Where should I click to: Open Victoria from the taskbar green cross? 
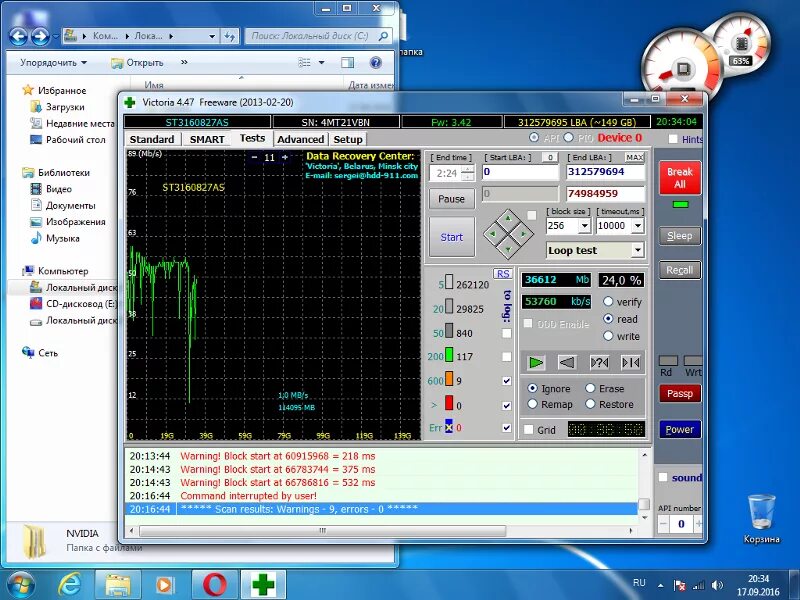point(263,584)
